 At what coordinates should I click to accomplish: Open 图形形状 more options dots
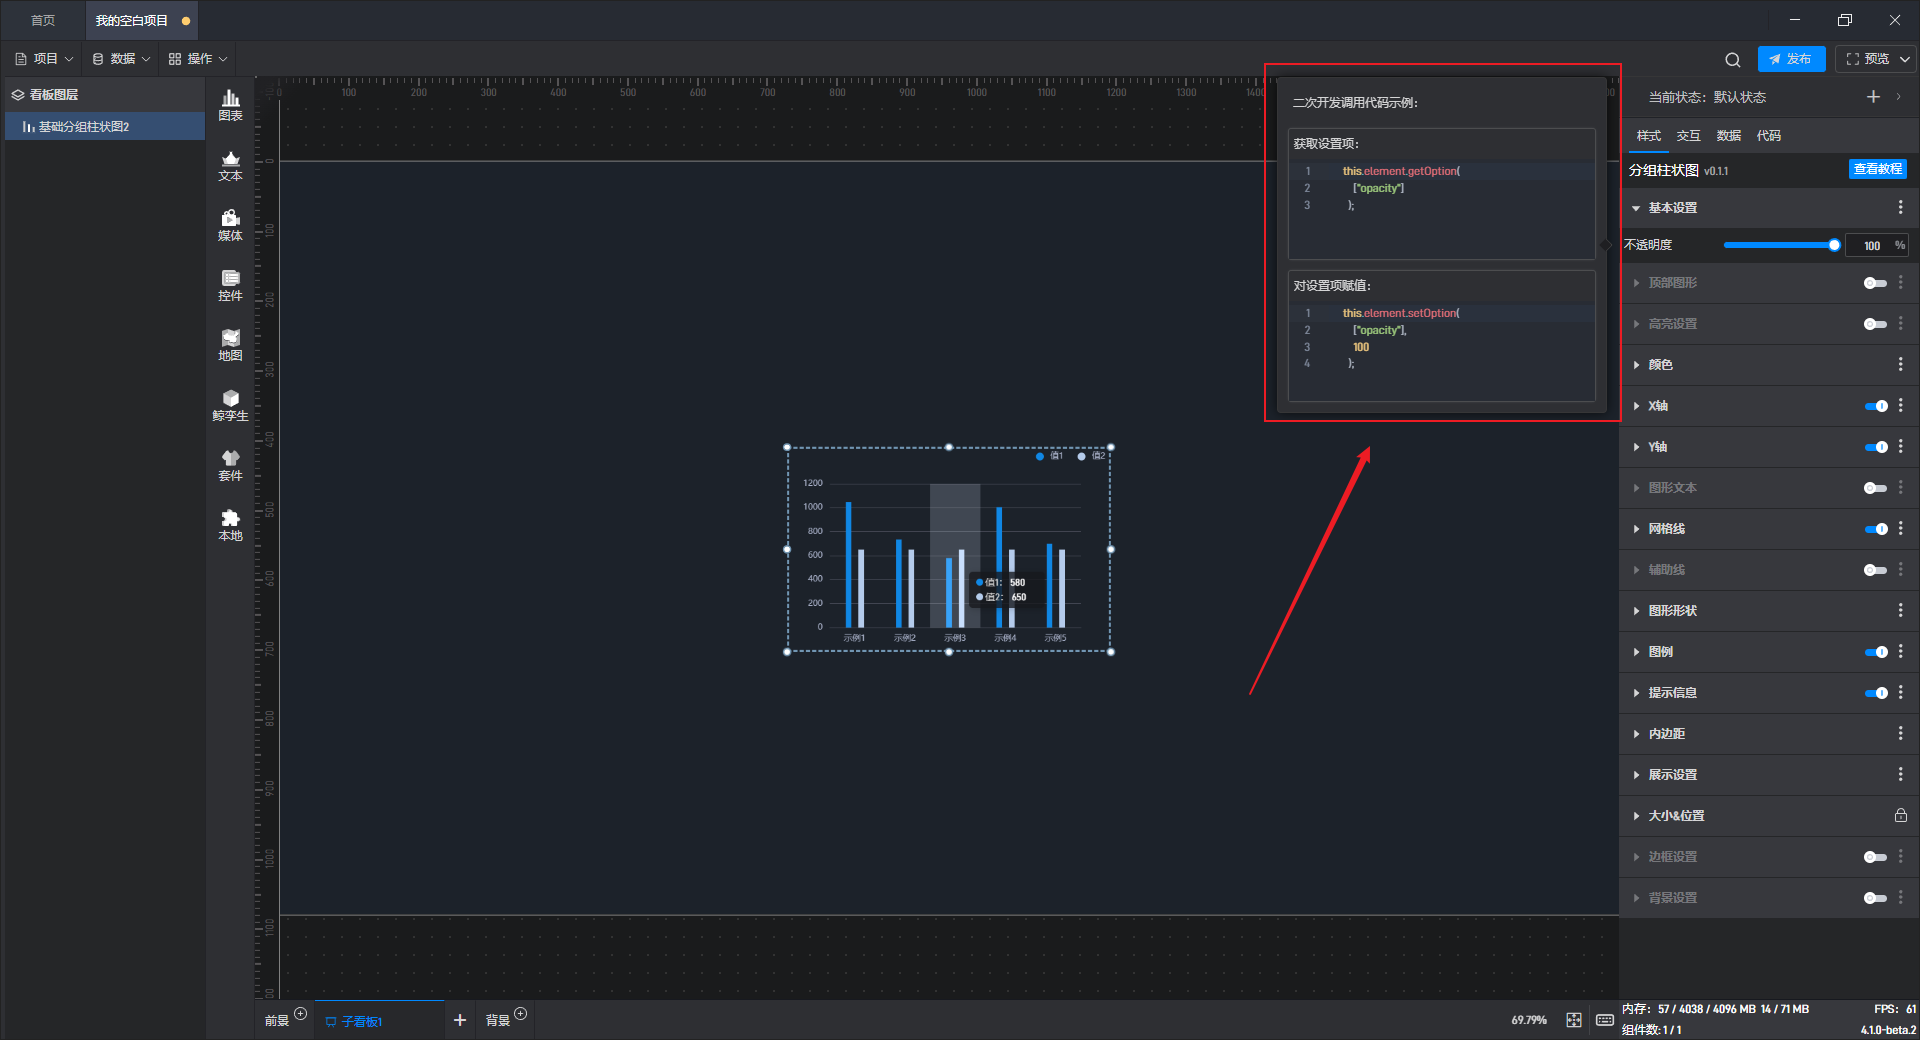pyautogui.click(x=1900, y=610)
